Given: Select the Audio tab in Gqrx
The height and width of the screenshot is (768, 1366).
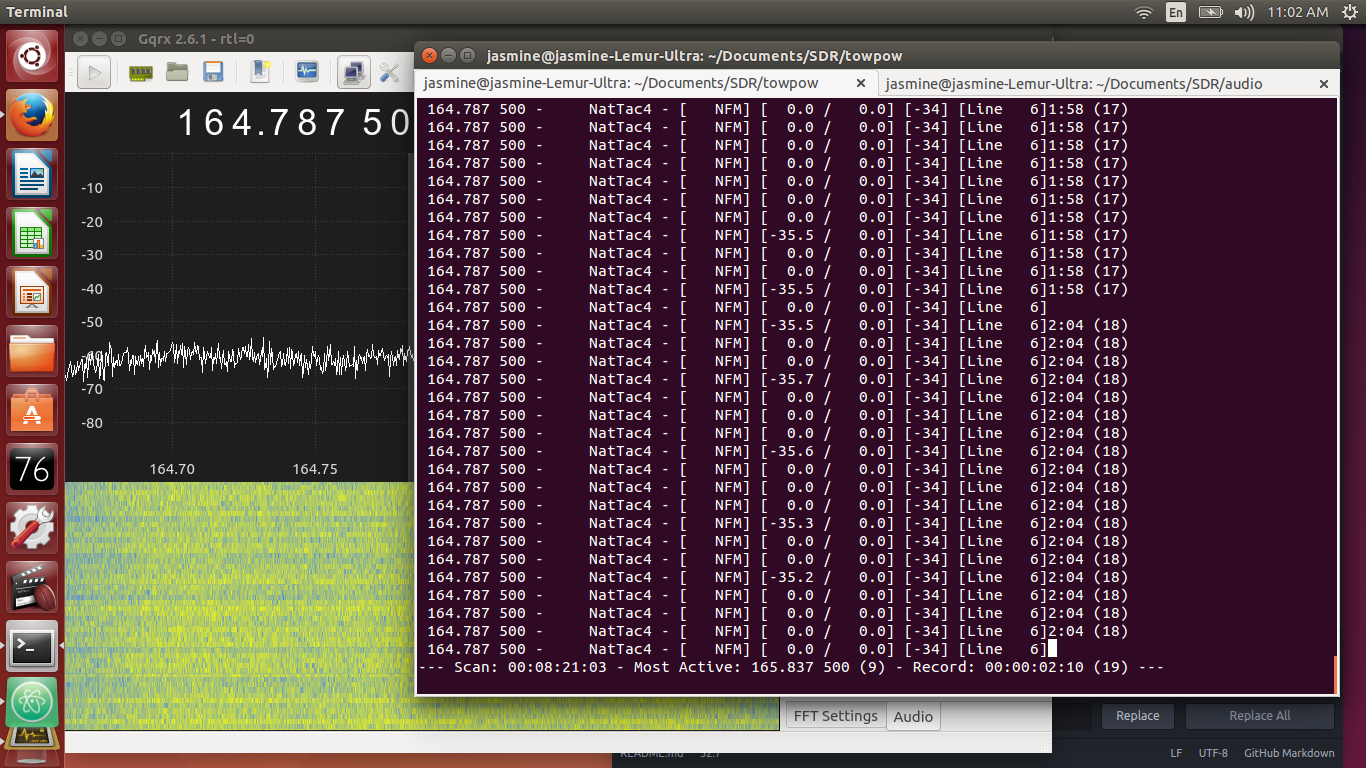Looking at the screenshot, I should tap(913, 716).
